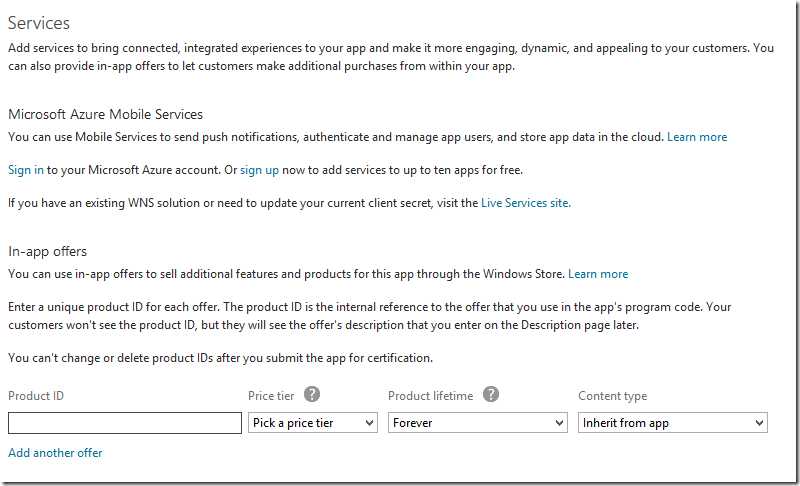Viewport: 800px width, 486px height.
Task: Click the 'Add another offer' link
Action: coord(55,453)
